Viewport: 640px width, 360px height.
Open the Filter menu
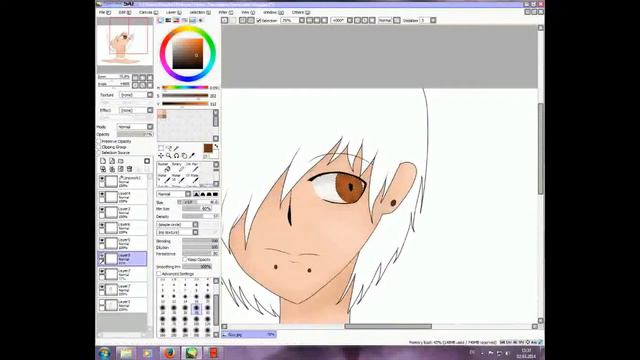(225, 12)
